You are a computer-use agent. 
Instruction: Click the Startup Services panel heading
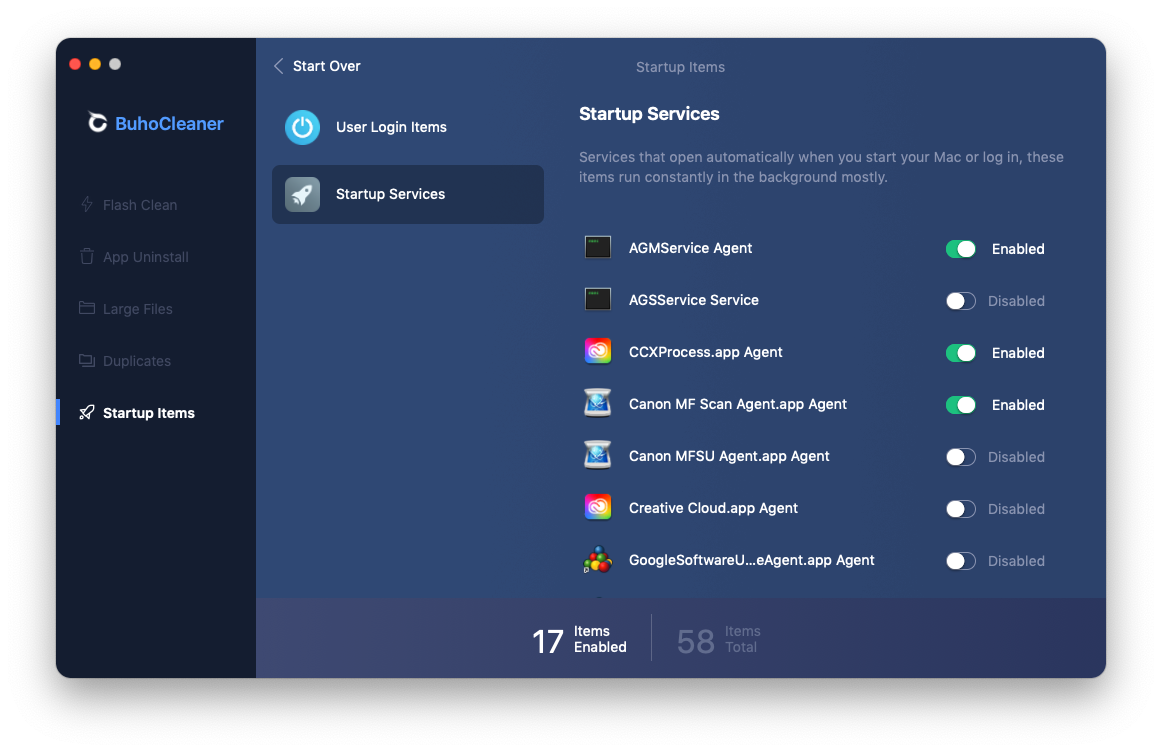(649, 113)
